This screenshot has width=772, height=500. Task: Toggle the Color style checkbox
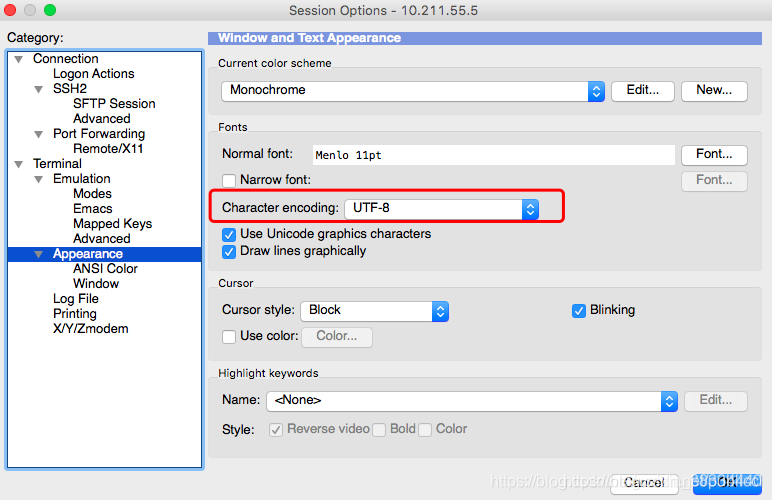coord(425,430)
